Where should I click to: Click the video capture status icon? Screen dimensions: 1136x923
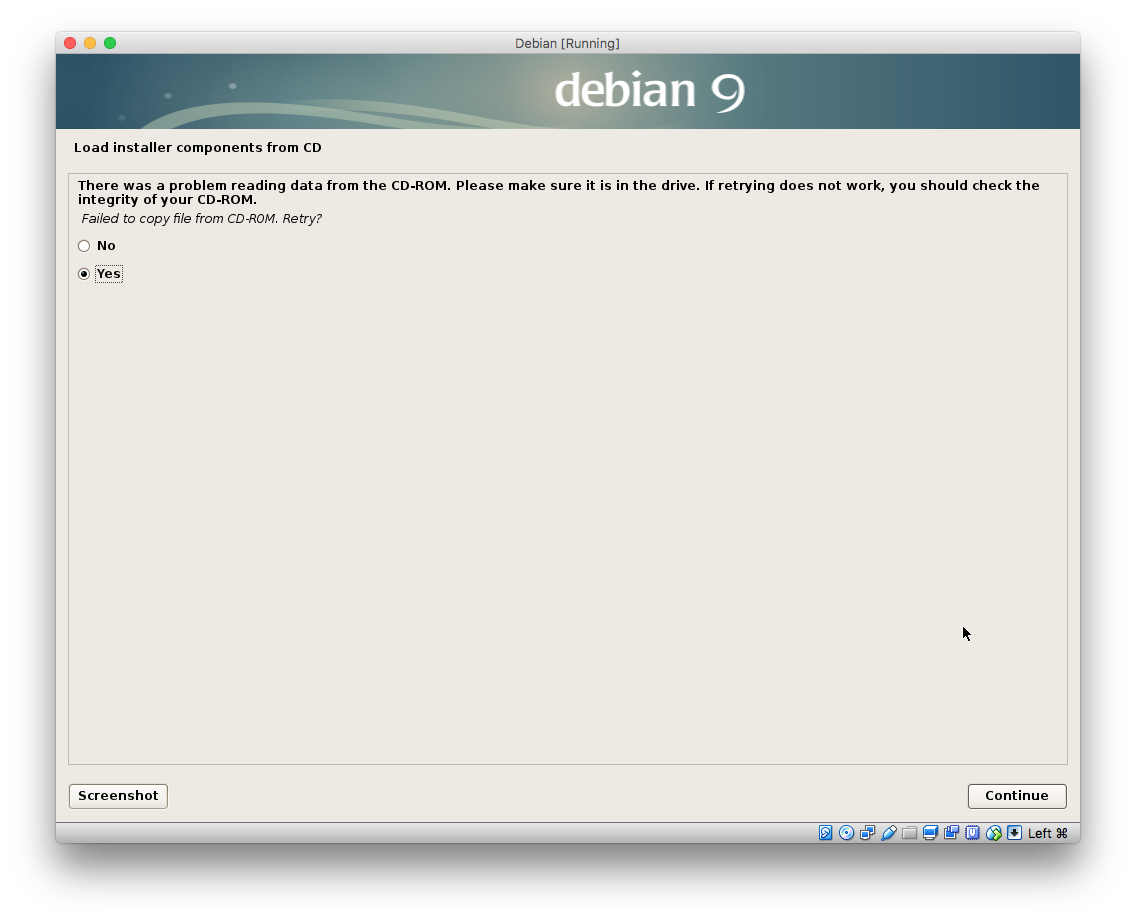[951, 833]
